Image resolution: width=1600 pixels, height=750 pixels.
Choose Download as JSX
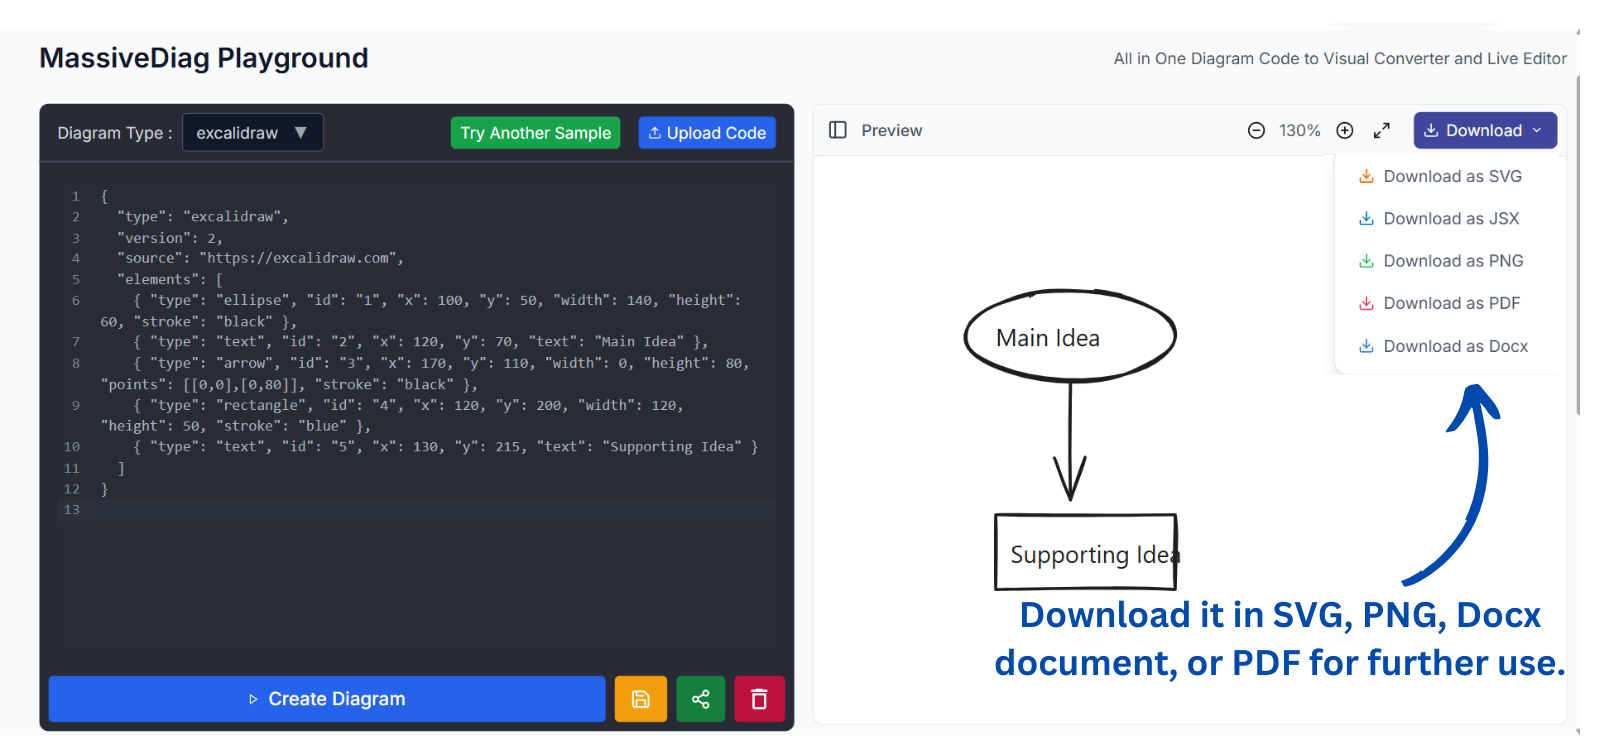1439,219
